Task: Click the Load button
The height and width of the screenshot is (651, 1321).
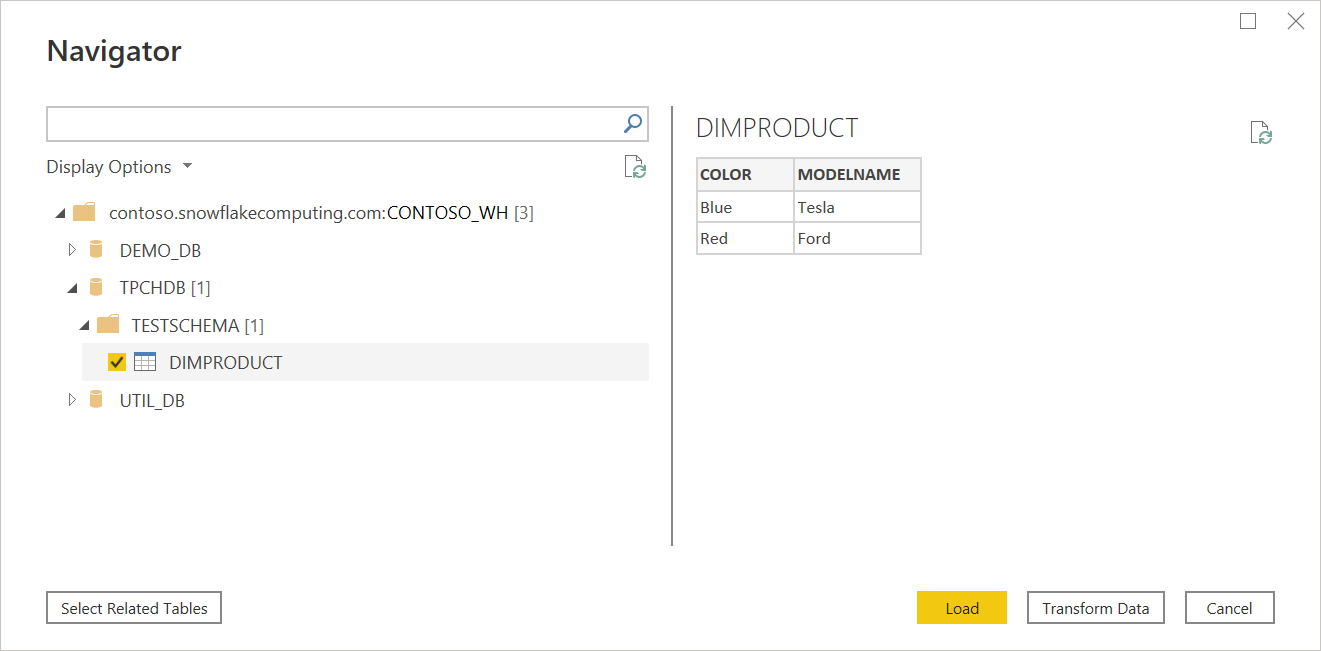Action: click(961, 607)
